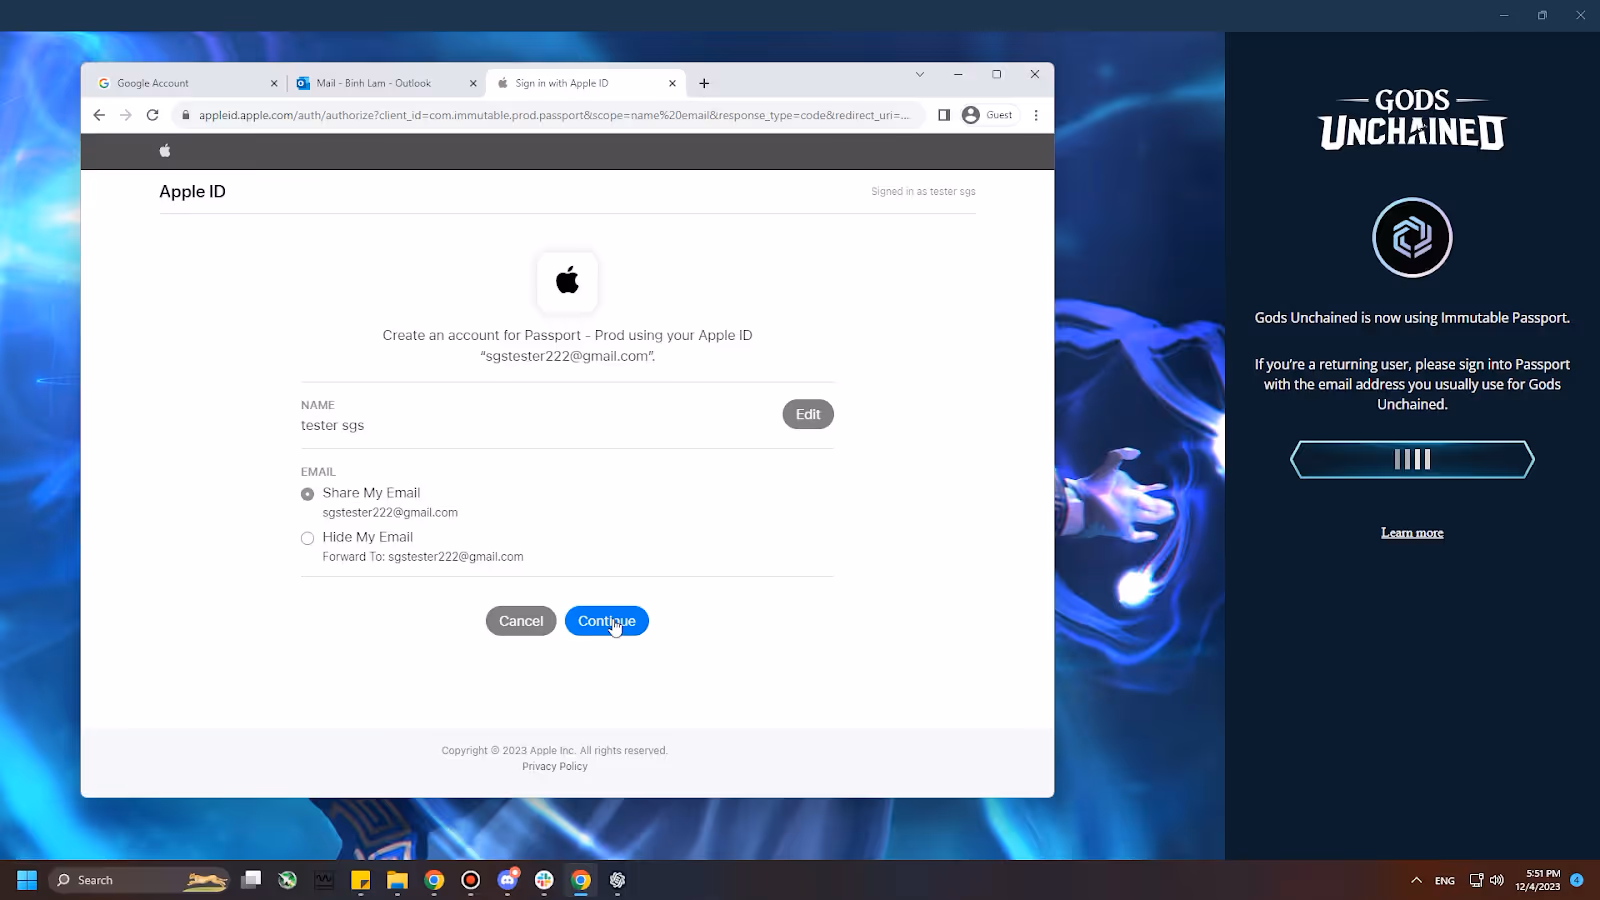The width and height of the screenshot is (1600, 900).
Task: Open the volume tray icon
Action: coord(1497,880)
